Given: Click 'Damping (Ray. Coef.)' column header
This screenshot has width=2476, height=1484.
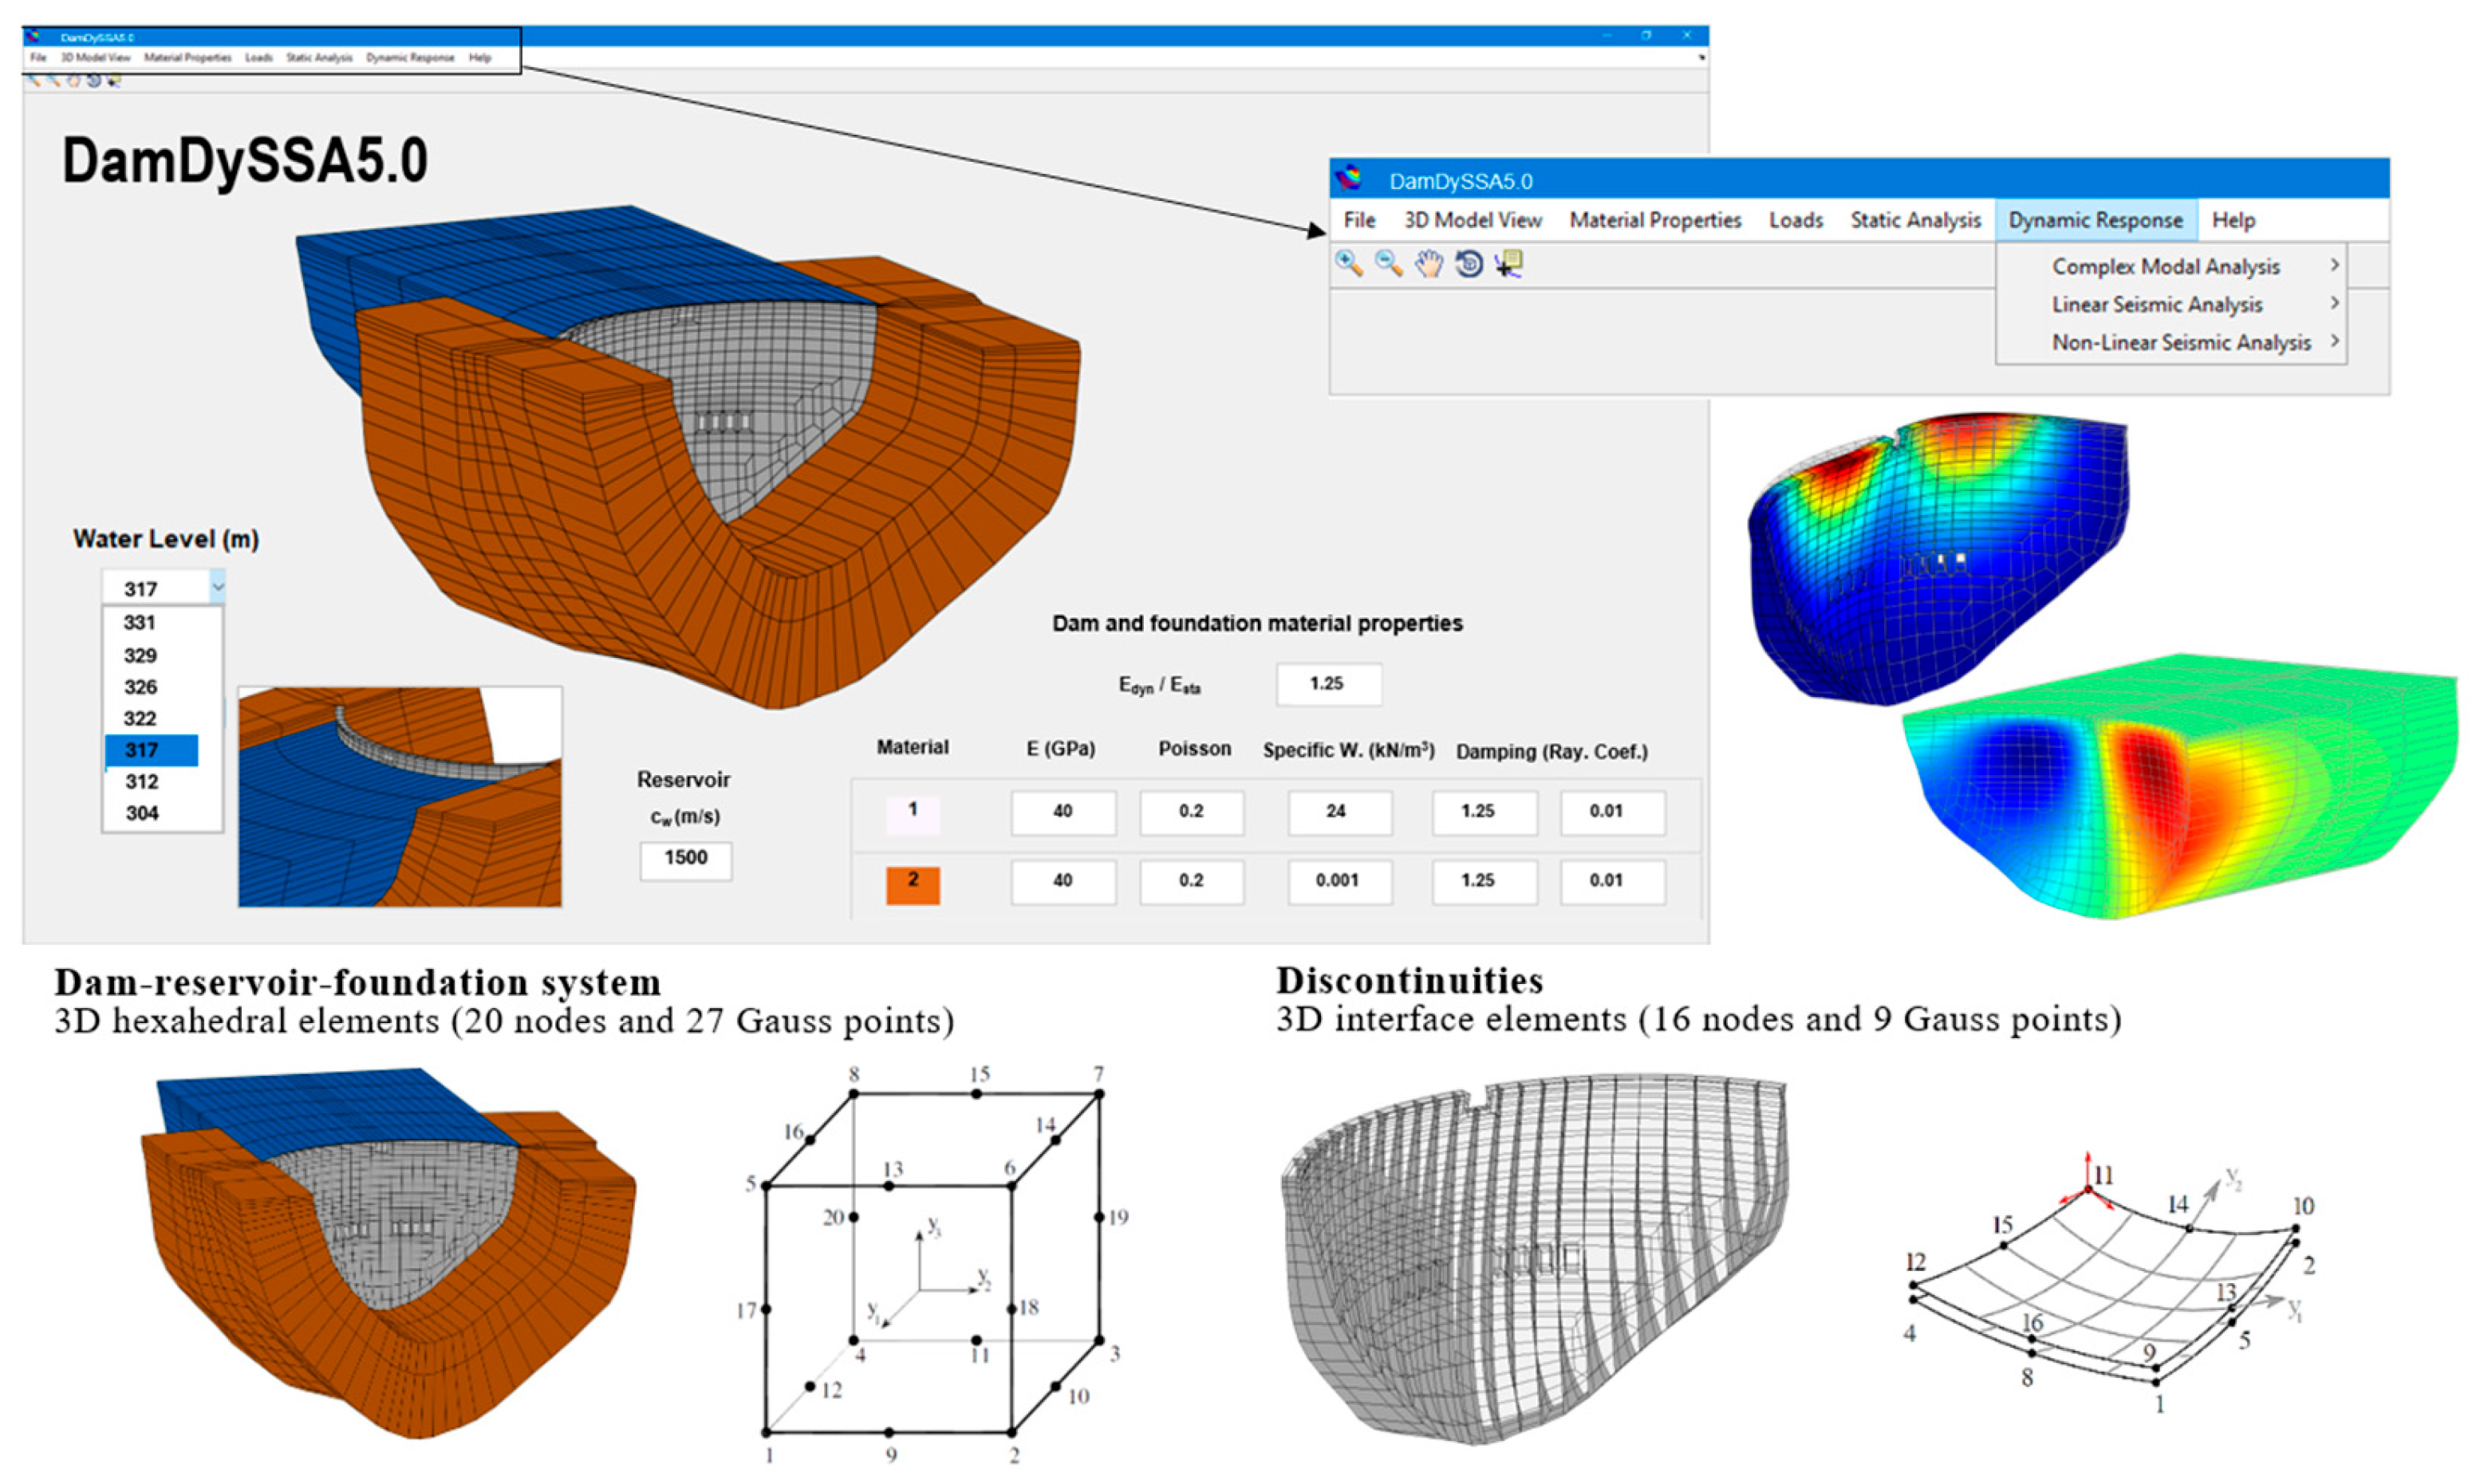Looking at the screenshot, I should click(x=1551, y=752).
